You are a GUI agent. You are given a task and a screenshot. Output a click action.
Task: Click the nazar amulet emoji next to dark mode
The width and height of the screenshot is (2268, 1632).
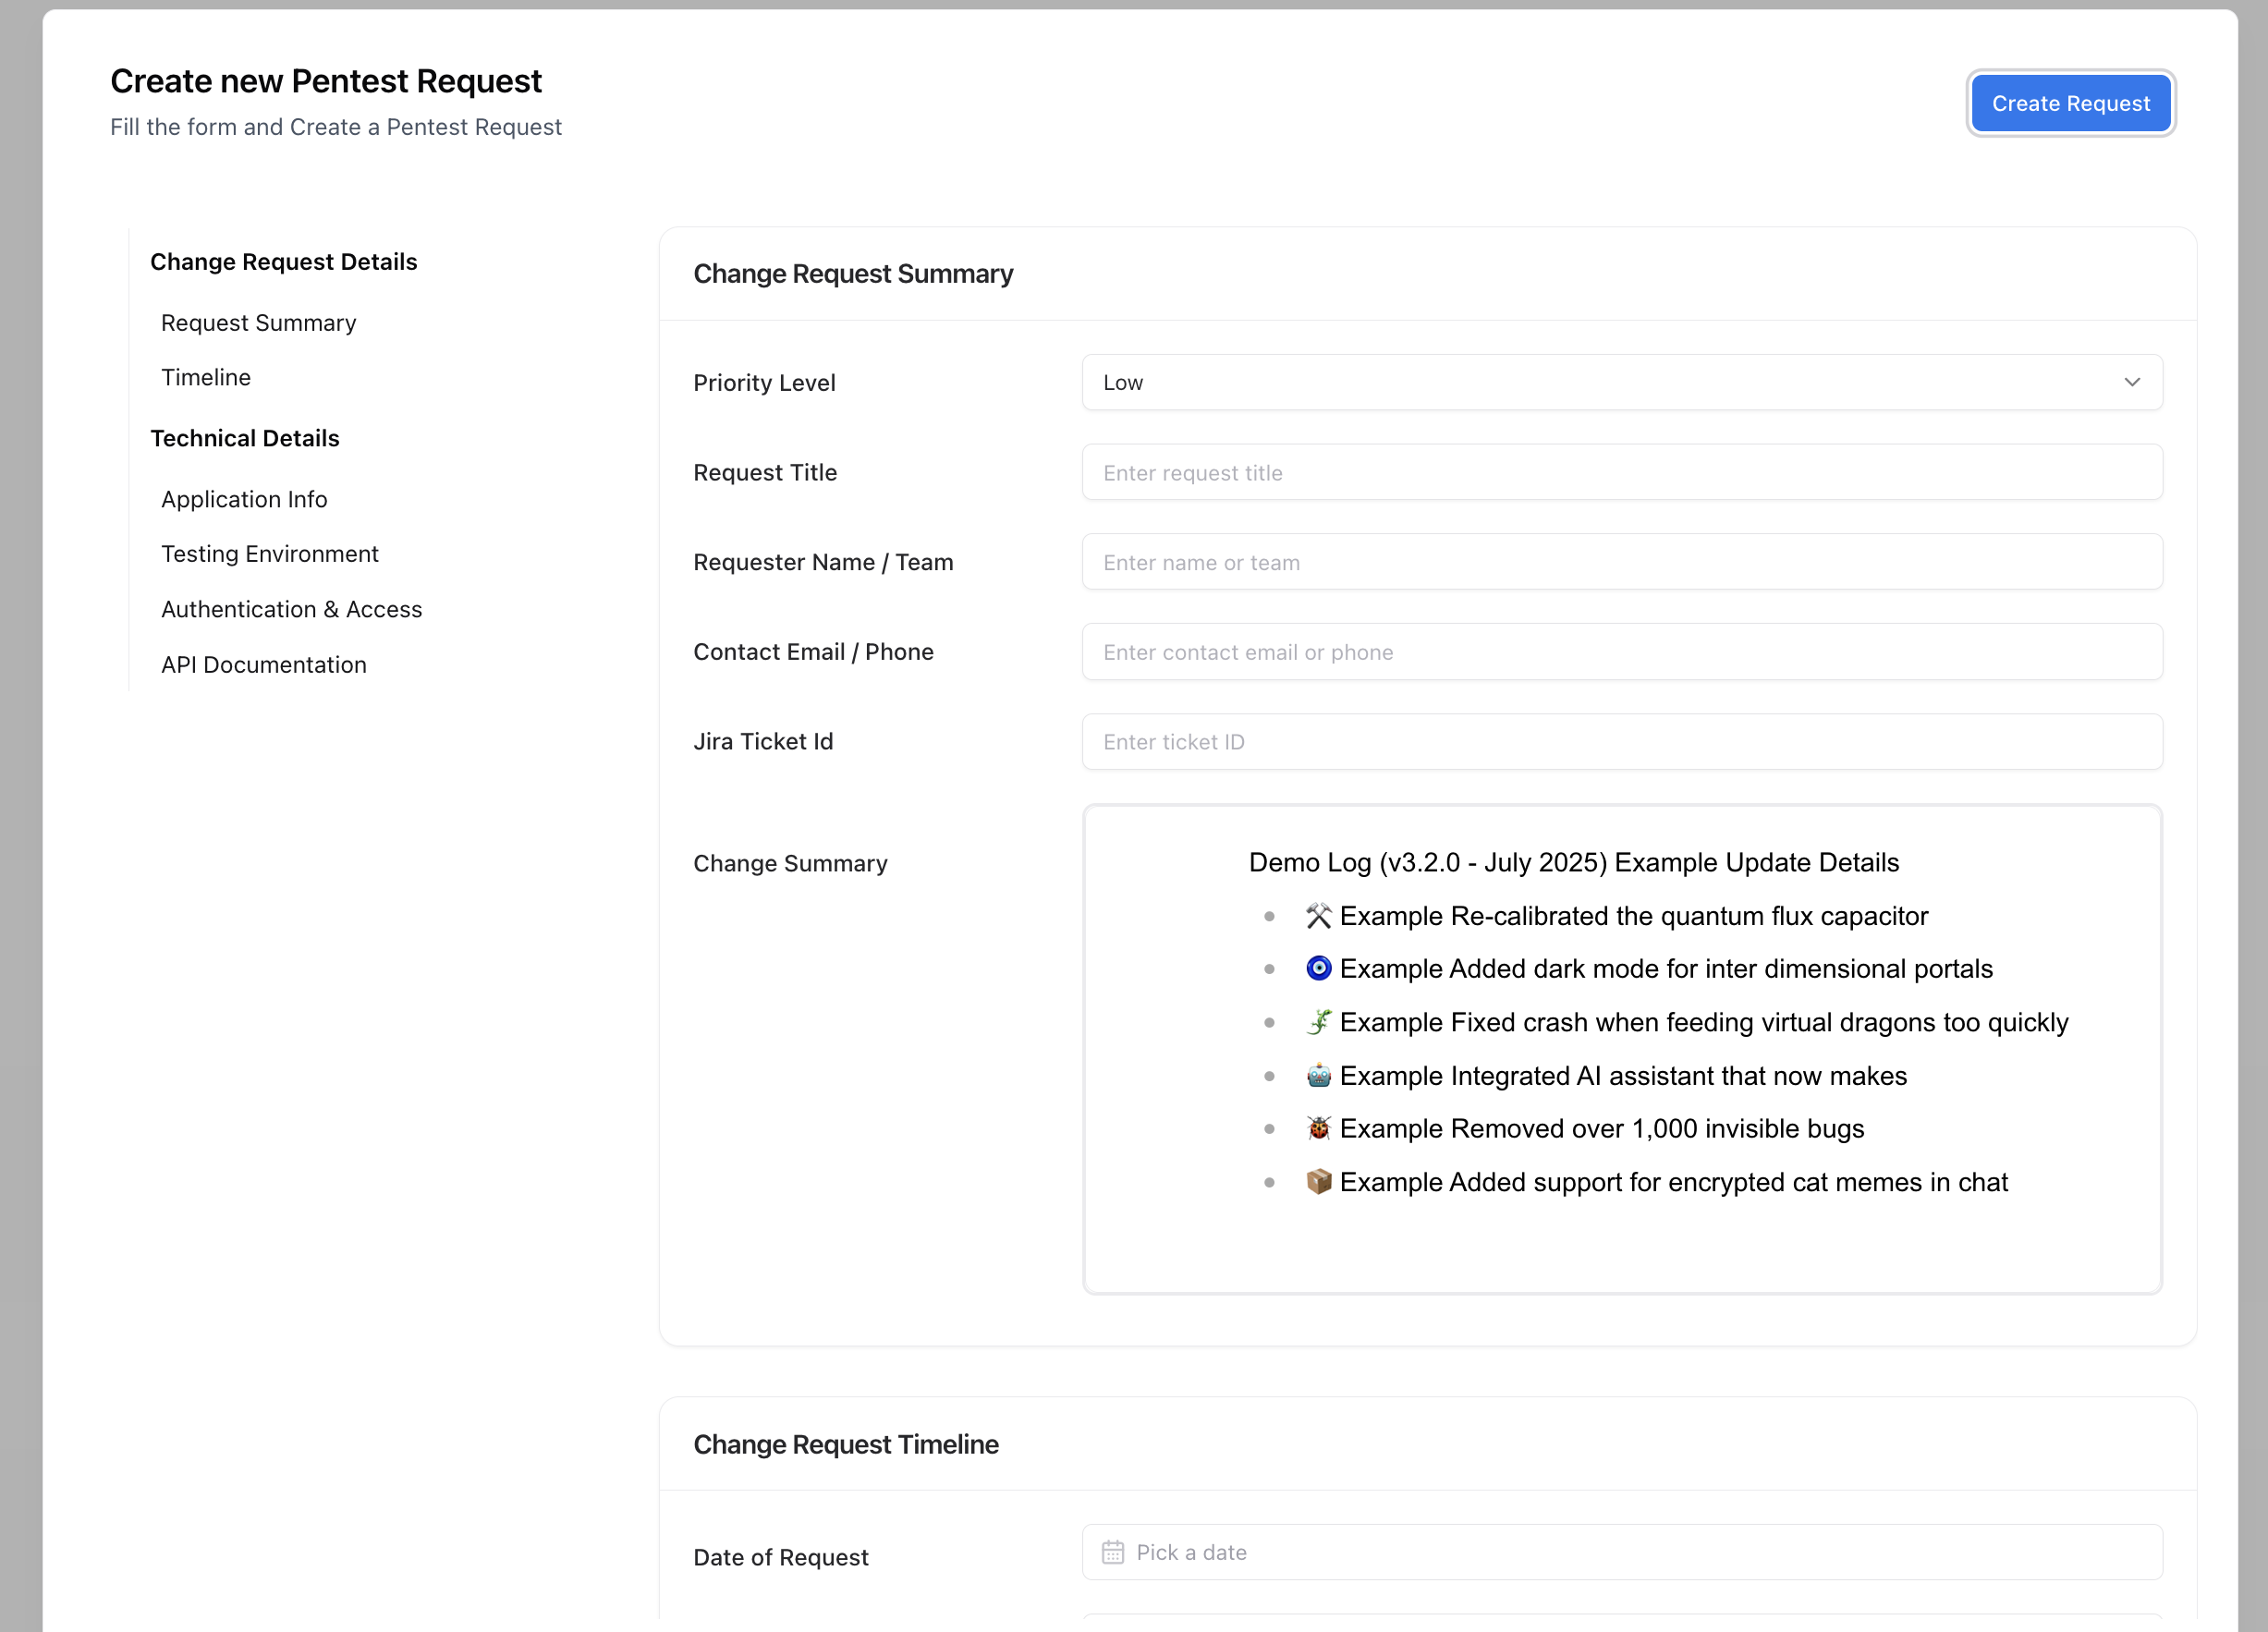coord(1319,968)
